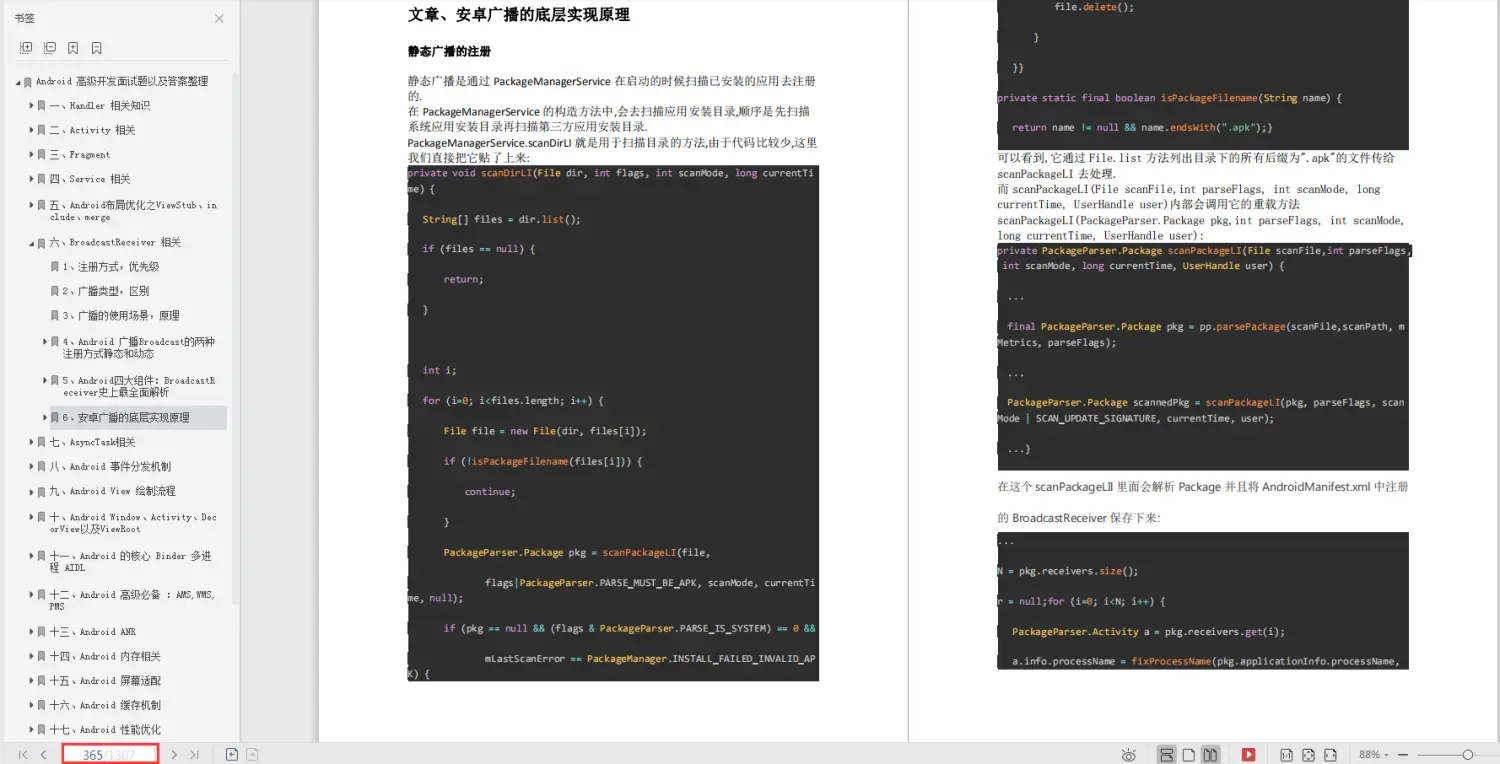Screen dimensions: 1500x764
Task: Switch to two-page layout
Action: (x=1210, y=755)
